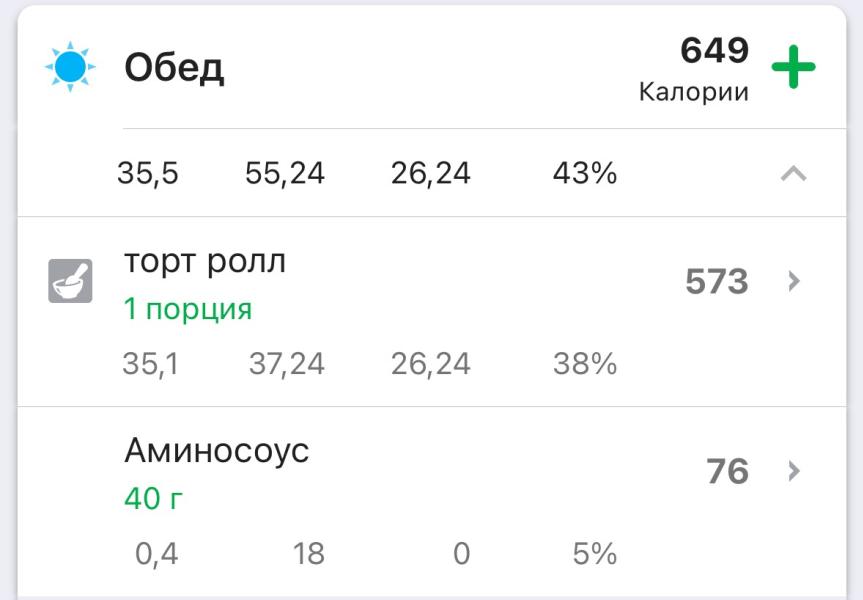Click the 35,5 value in the Обед summary
The image size is (863, 600).
(x=148, y=174)
